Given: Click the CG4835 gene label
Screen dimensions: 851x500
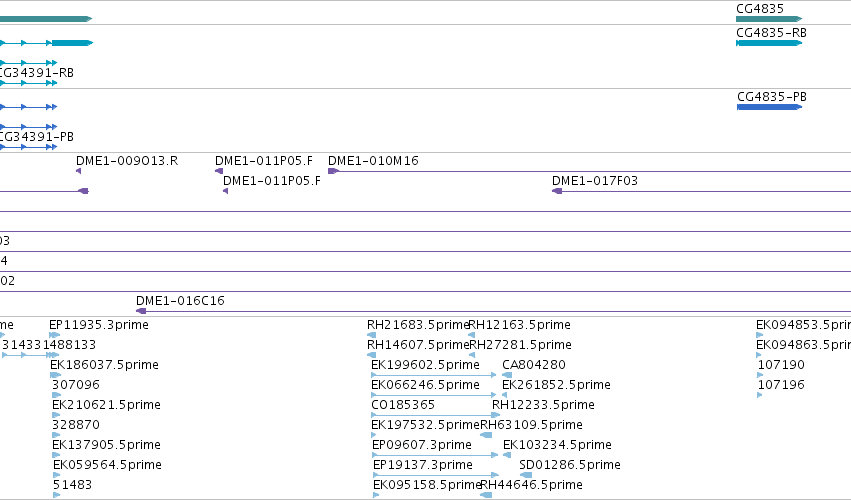Looking at the screenshot, I should [760, 9].
